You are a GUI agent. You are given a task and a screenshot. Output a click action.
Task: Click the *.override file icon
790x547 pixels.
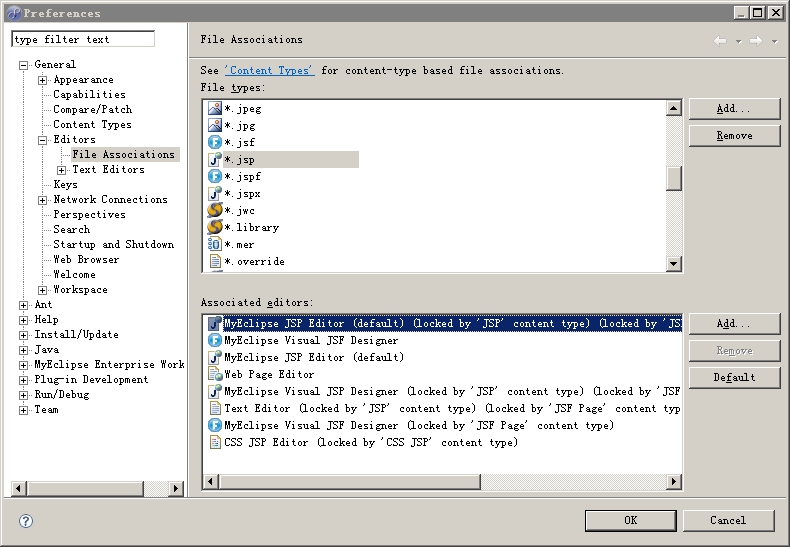(215, 261)
